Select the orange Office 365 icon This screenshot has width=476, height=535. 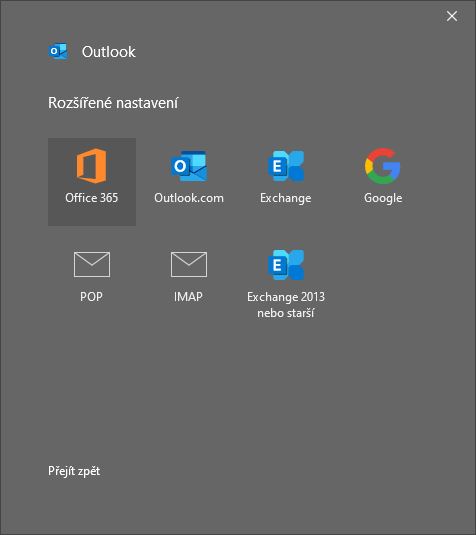[x=91, y=166]
